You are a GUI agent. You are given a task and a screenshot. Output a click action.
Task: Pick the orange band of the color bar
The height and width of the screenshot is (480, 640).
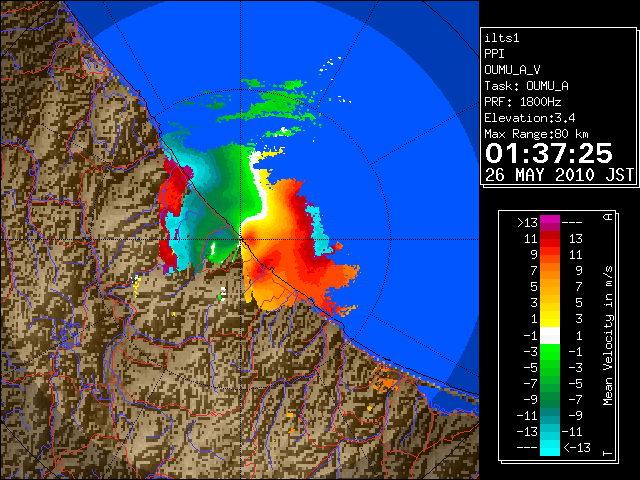click(x=550, y=271)
